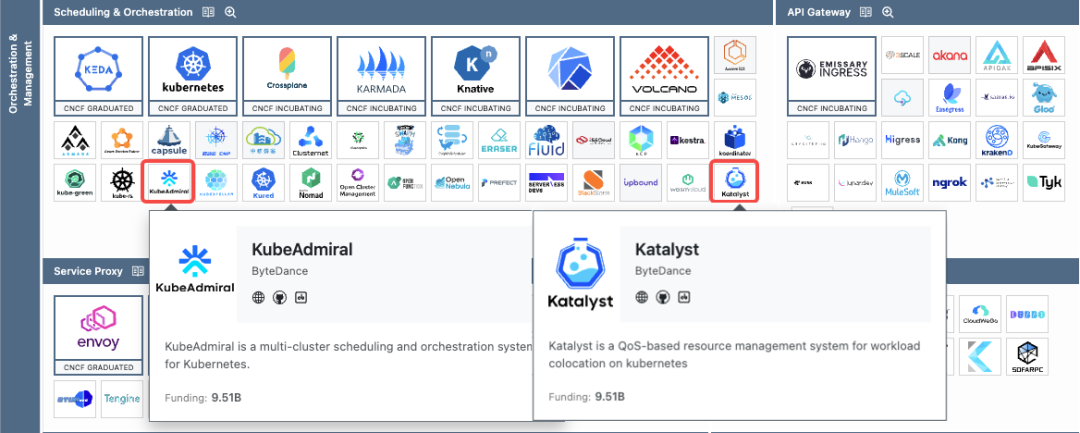Open the Envoy graduated project card

point(98,335)
